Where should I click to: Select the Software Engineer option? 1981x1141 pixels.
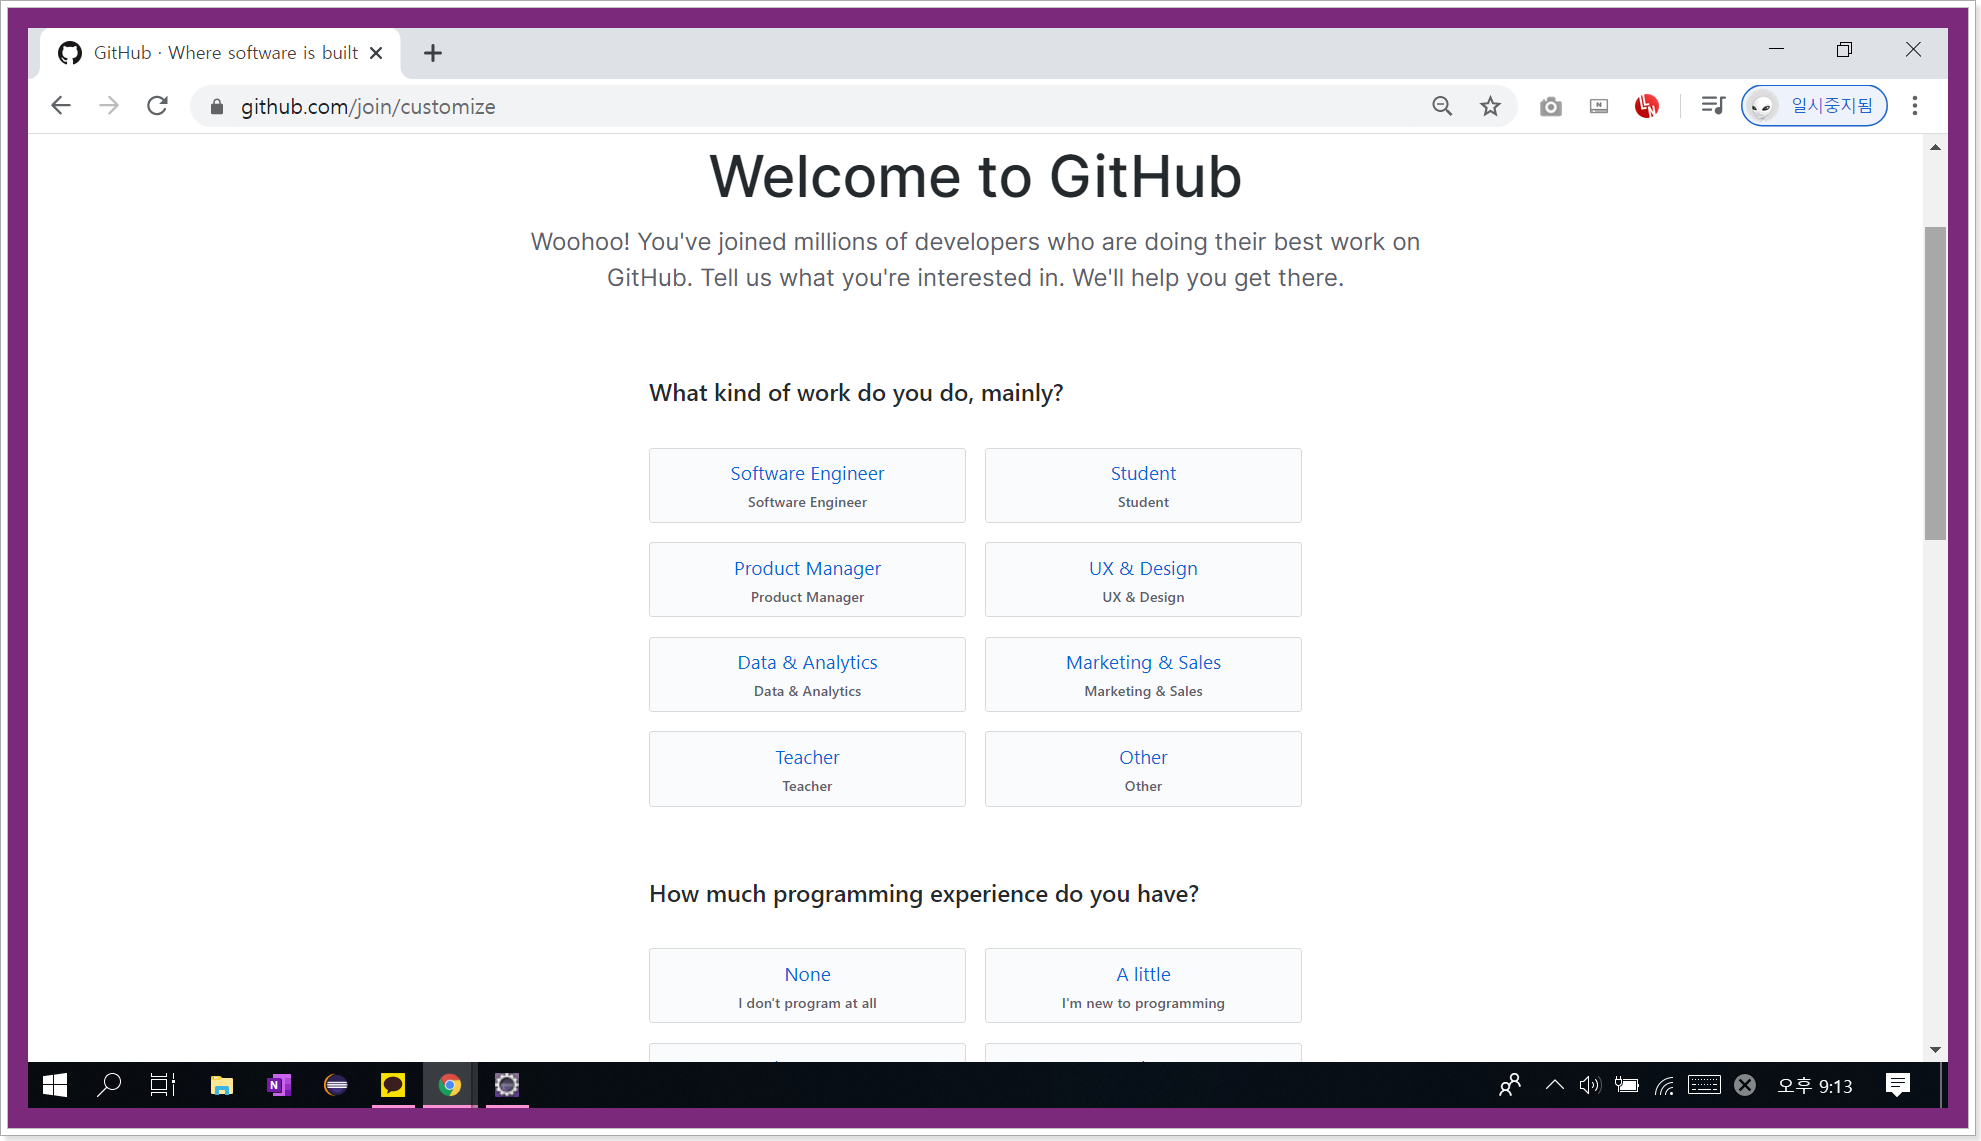(807, 485)
